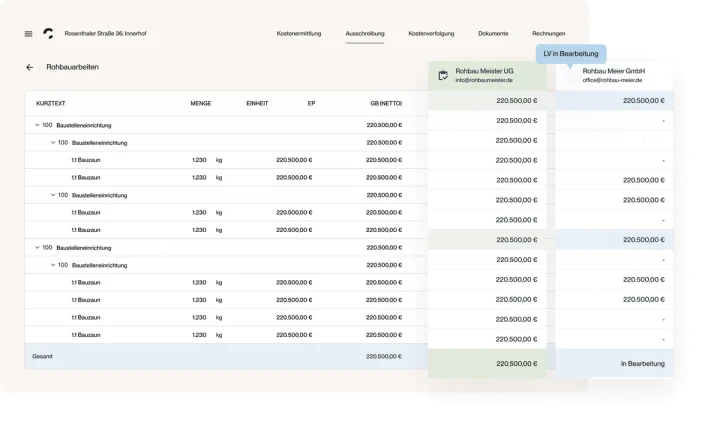The height and width of the screenshot is (434, 720).
Task: Click the green total cell under Rohbau Meister UG
Action: point(487,363)
